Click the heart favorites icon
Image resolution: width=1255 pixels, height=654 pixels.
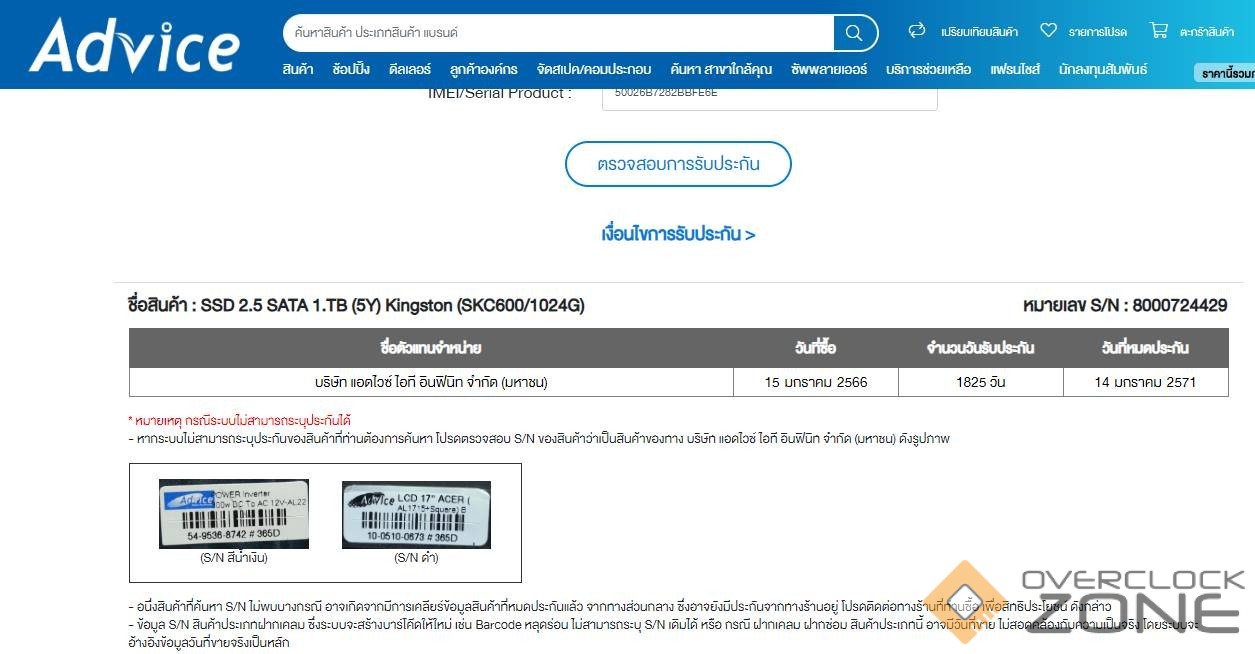1048,31
